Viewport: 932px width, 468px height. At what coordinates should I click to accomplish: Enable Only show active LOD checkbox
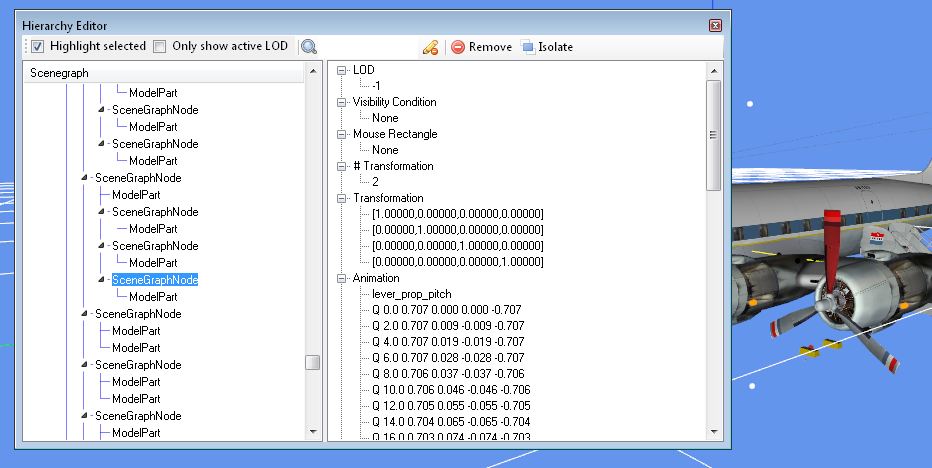pyautogui.click(x=159, y=46)
